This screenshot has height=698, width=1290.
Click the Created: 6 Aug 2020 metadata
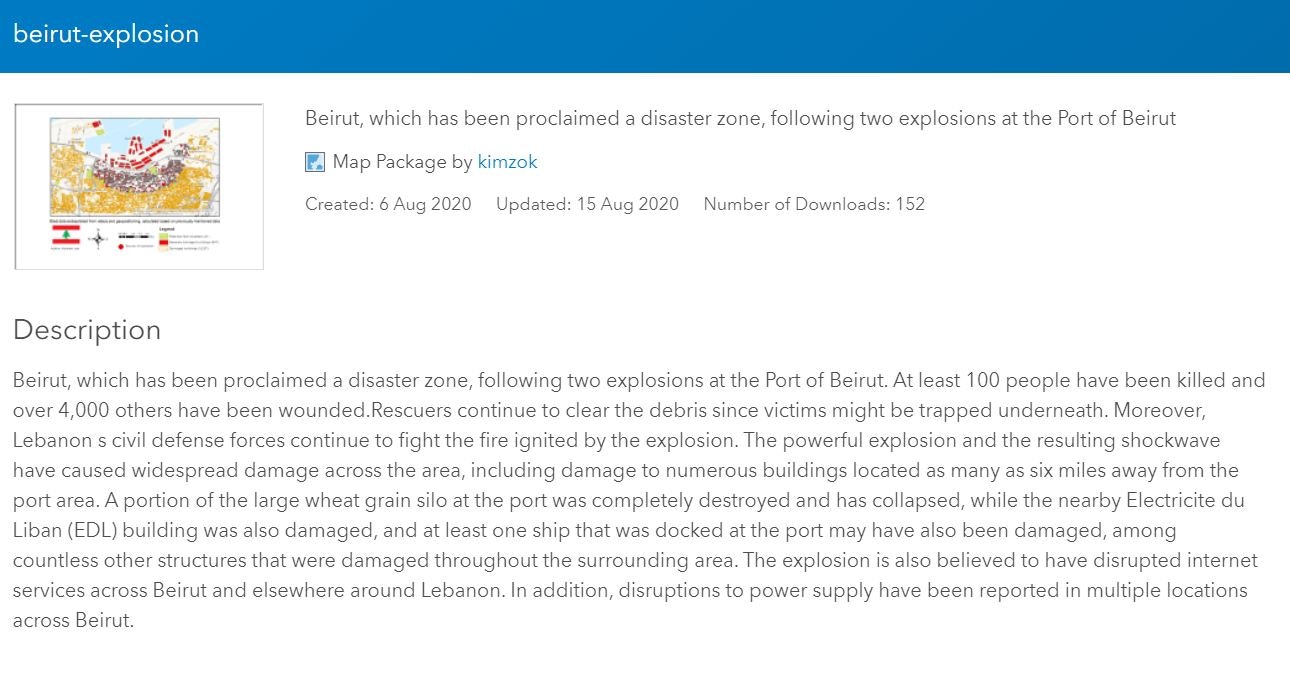coord(388,204)
